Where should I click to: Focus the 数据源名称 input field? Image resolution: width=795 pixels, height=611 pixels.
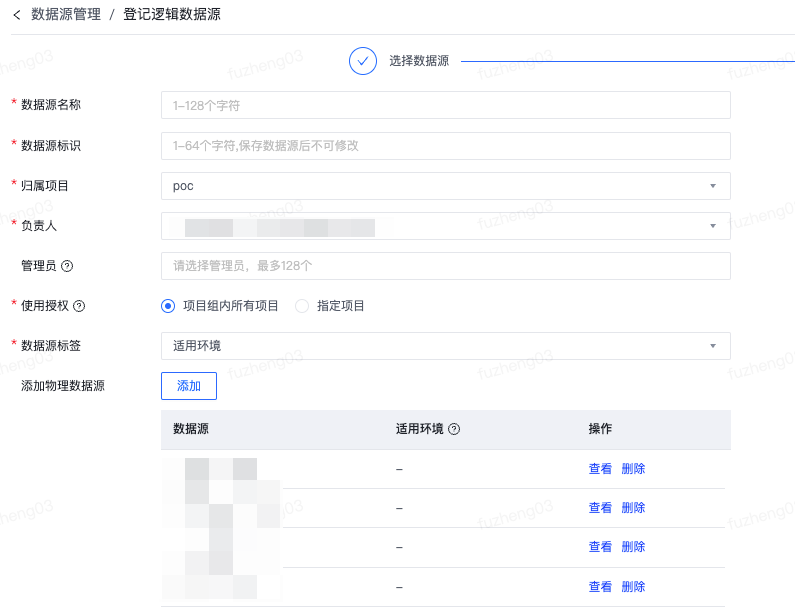pyautogui.click(x=445, y=106)
